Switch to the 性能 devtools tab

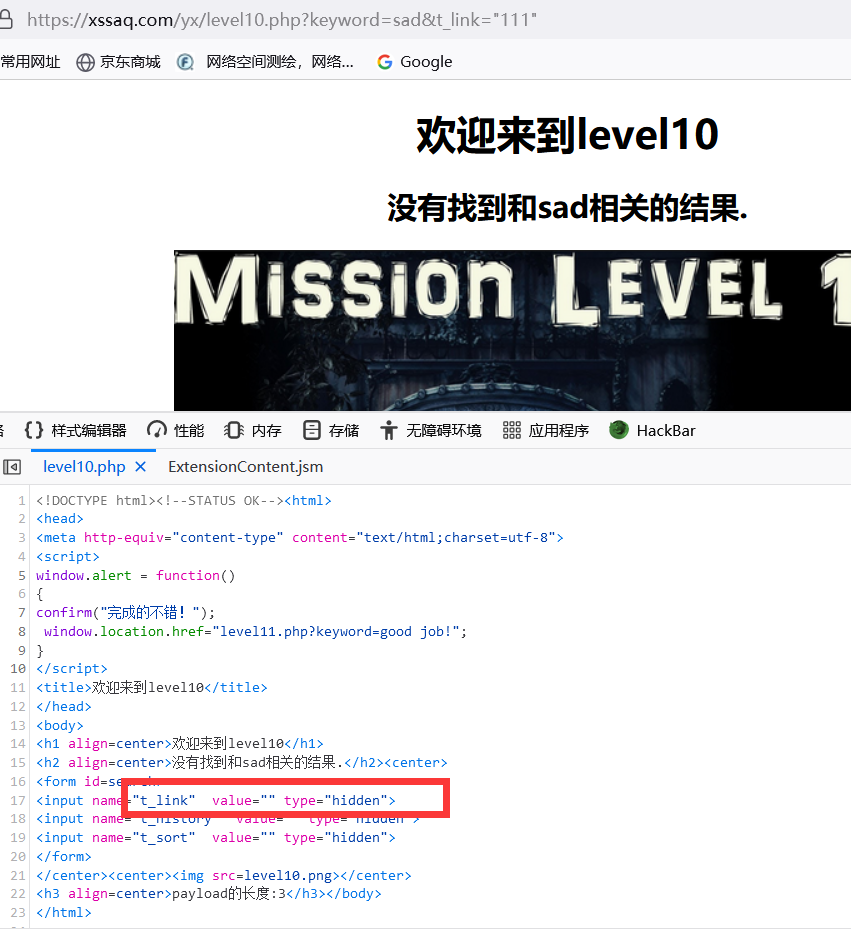point(176,431)
